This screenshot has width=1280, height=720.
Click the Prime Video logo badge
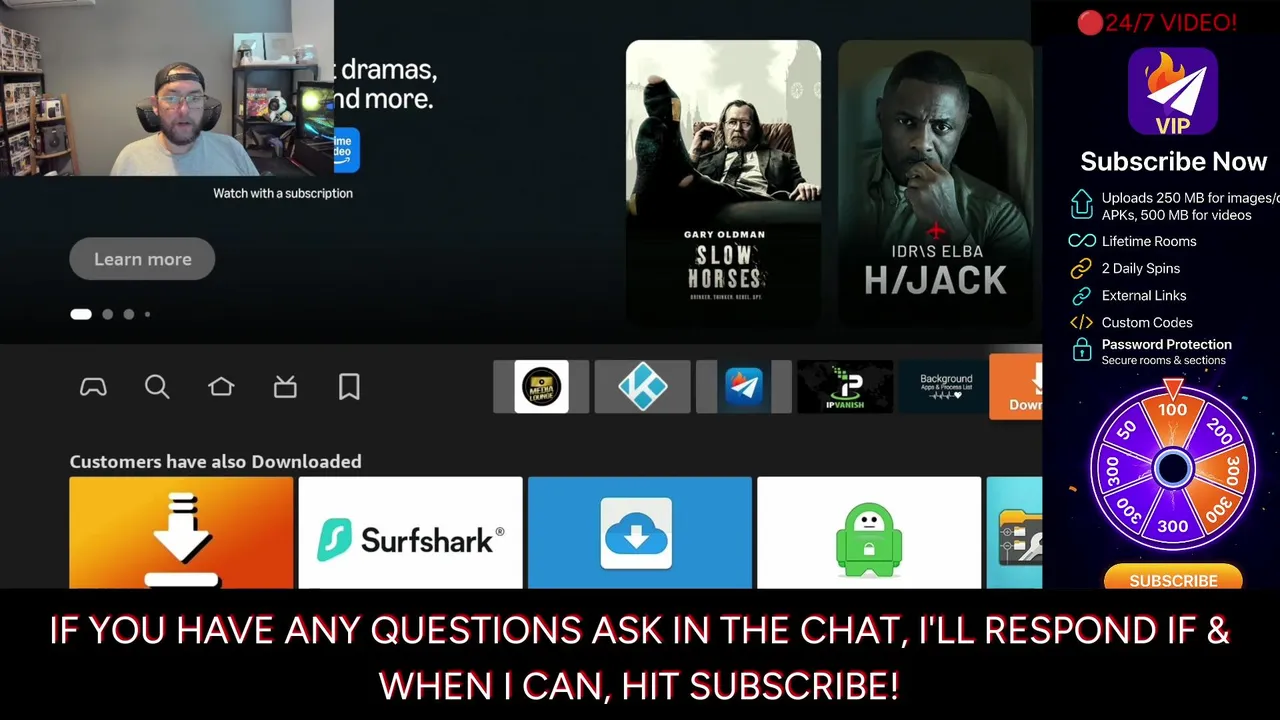tap(346, 150)
